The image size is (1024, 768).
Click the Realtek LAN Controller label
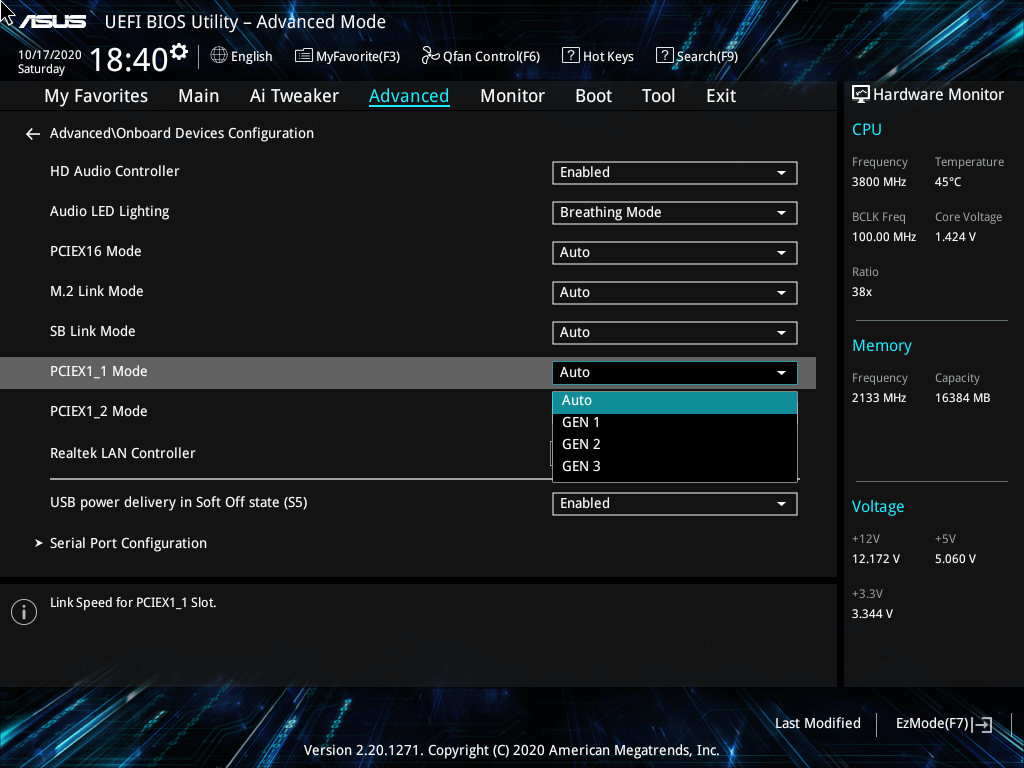(123, 453)
